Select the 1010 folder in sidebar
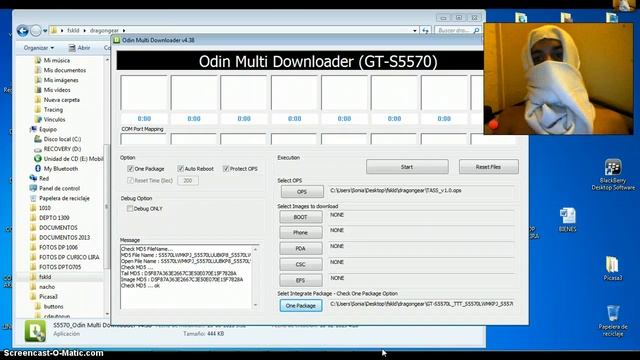This screenshot has height=360, width=640. coord(44,208)
